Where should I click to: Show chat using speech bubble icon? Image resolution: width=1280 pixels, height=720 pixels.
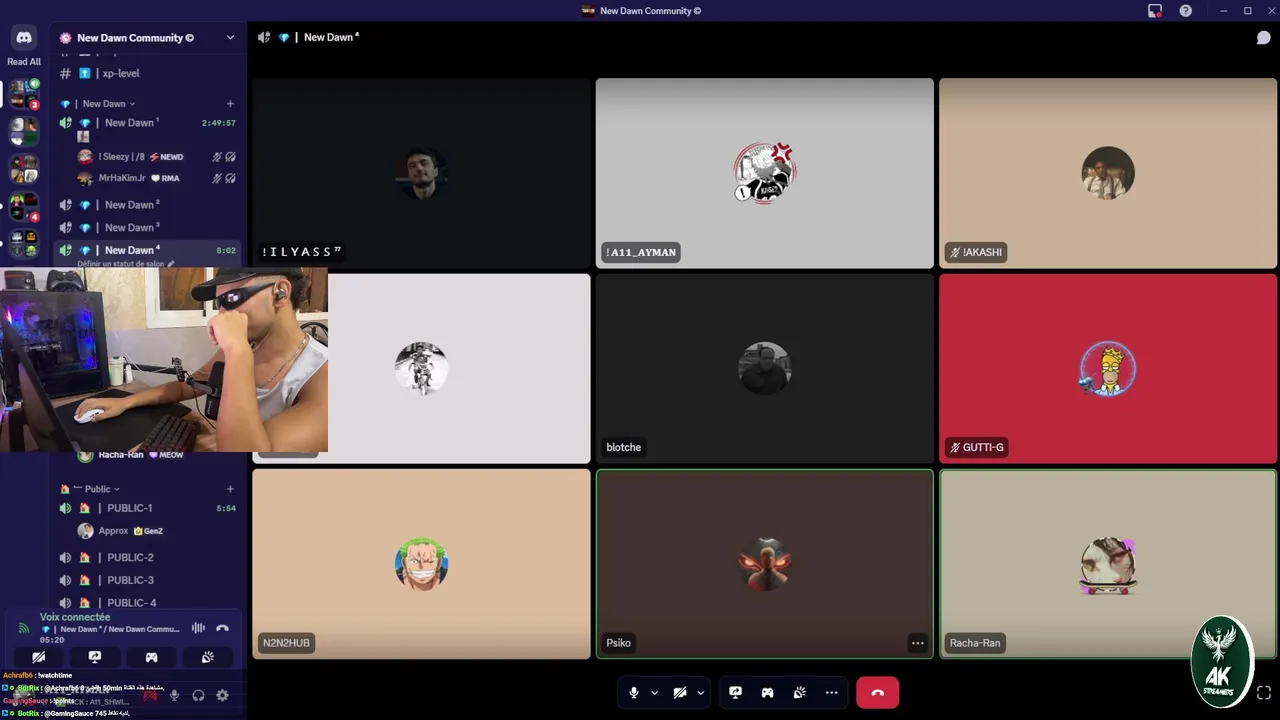(1263, 38)
